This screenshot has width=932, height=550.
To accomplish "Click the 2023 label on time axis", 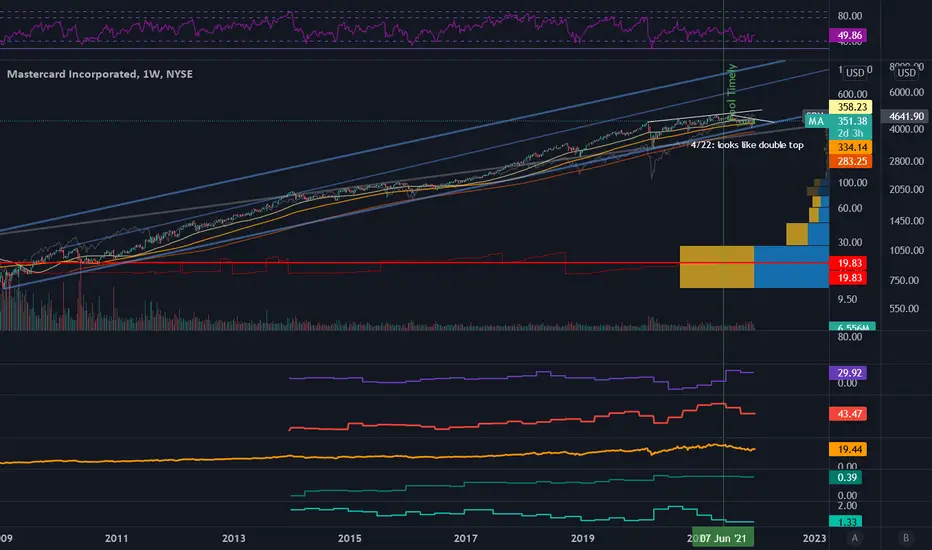I will (814, 538).
